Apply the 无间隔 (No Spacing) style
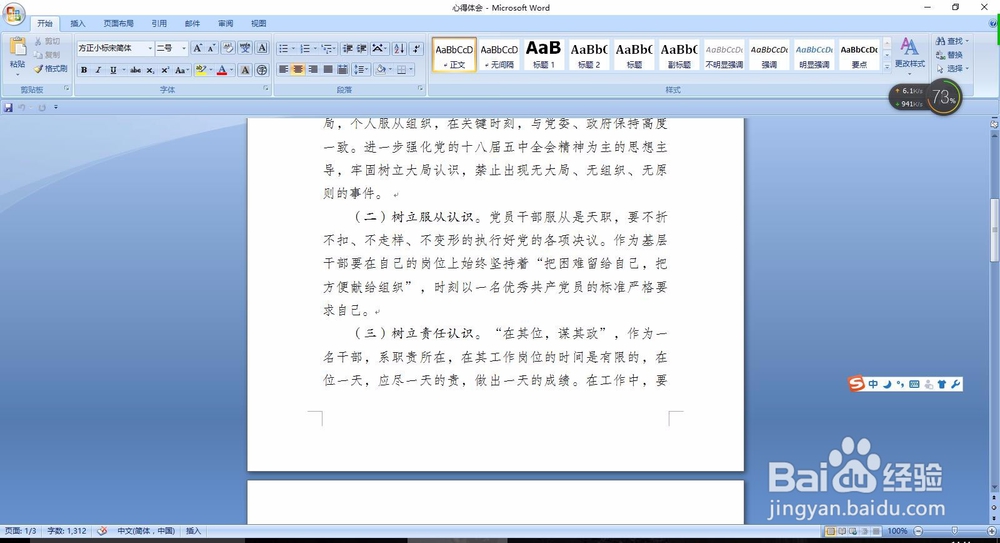This screenshot has height=543, width=1000. (499, 54)
